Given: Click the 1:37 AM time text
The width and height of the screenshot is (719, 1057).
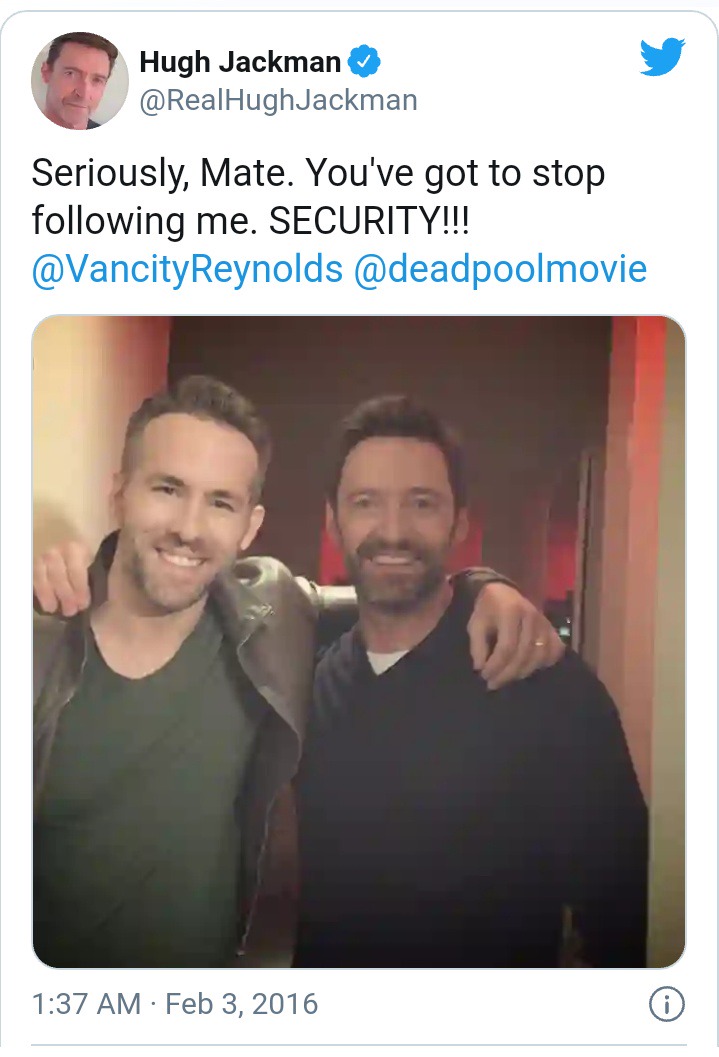Looking at the screenshot, I should point(86,1004).
